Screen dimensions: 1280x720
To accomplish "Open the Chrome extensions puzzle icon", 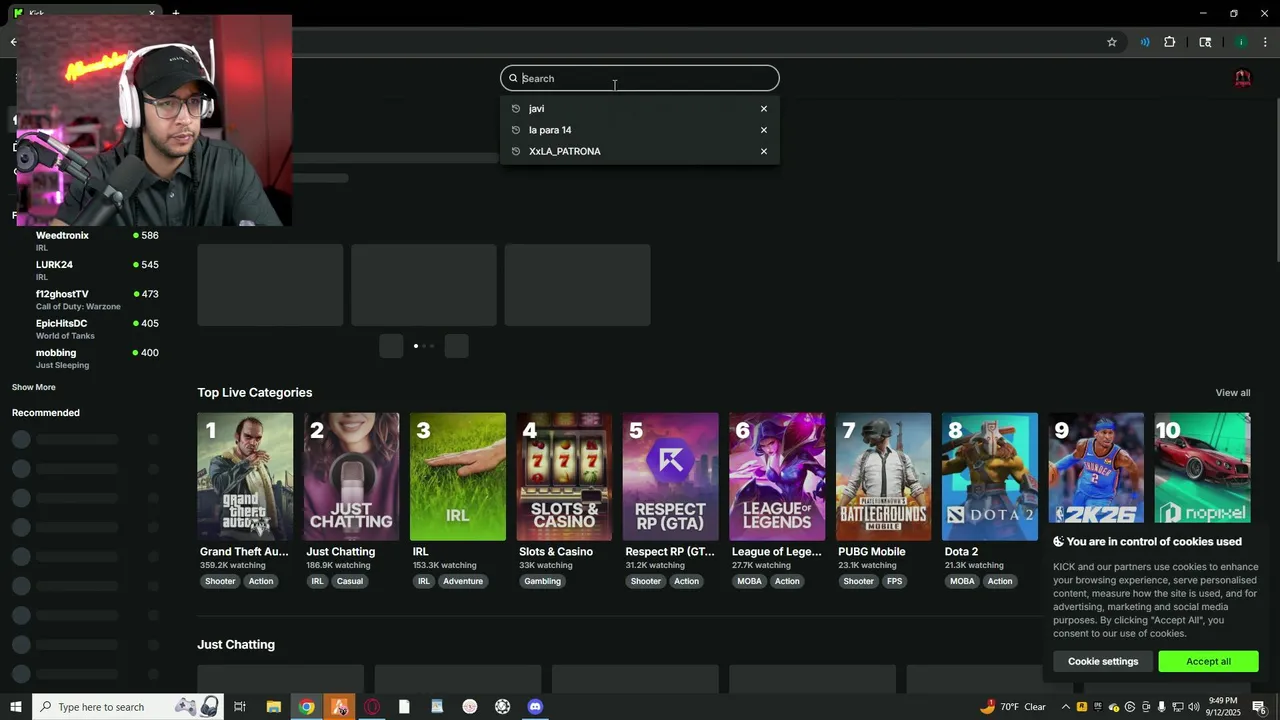I will pyautogui.click(x=1170, y=42).
